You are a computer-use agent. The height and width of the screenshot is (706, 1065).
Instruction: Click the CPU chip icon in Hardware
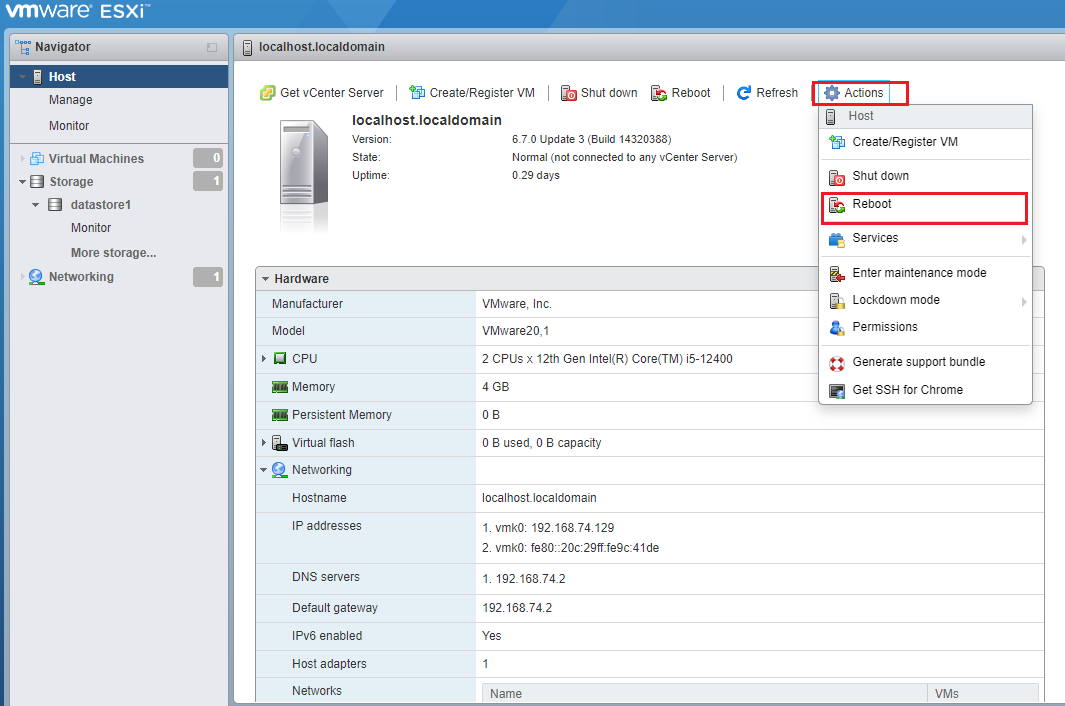tap(280, 358)
